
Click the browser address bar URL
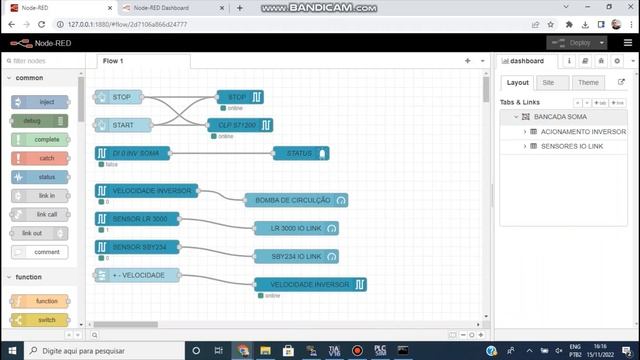coord(127,24)
